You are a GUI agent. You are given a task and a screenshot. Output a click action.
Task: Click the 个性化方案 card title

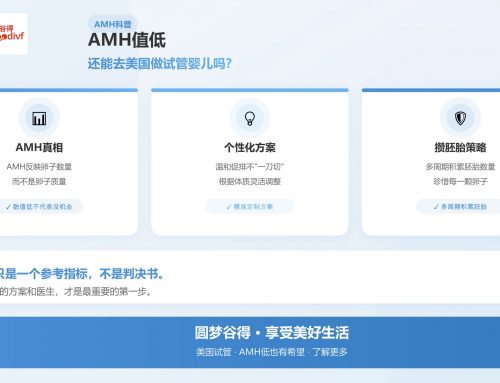pos(250,147)
